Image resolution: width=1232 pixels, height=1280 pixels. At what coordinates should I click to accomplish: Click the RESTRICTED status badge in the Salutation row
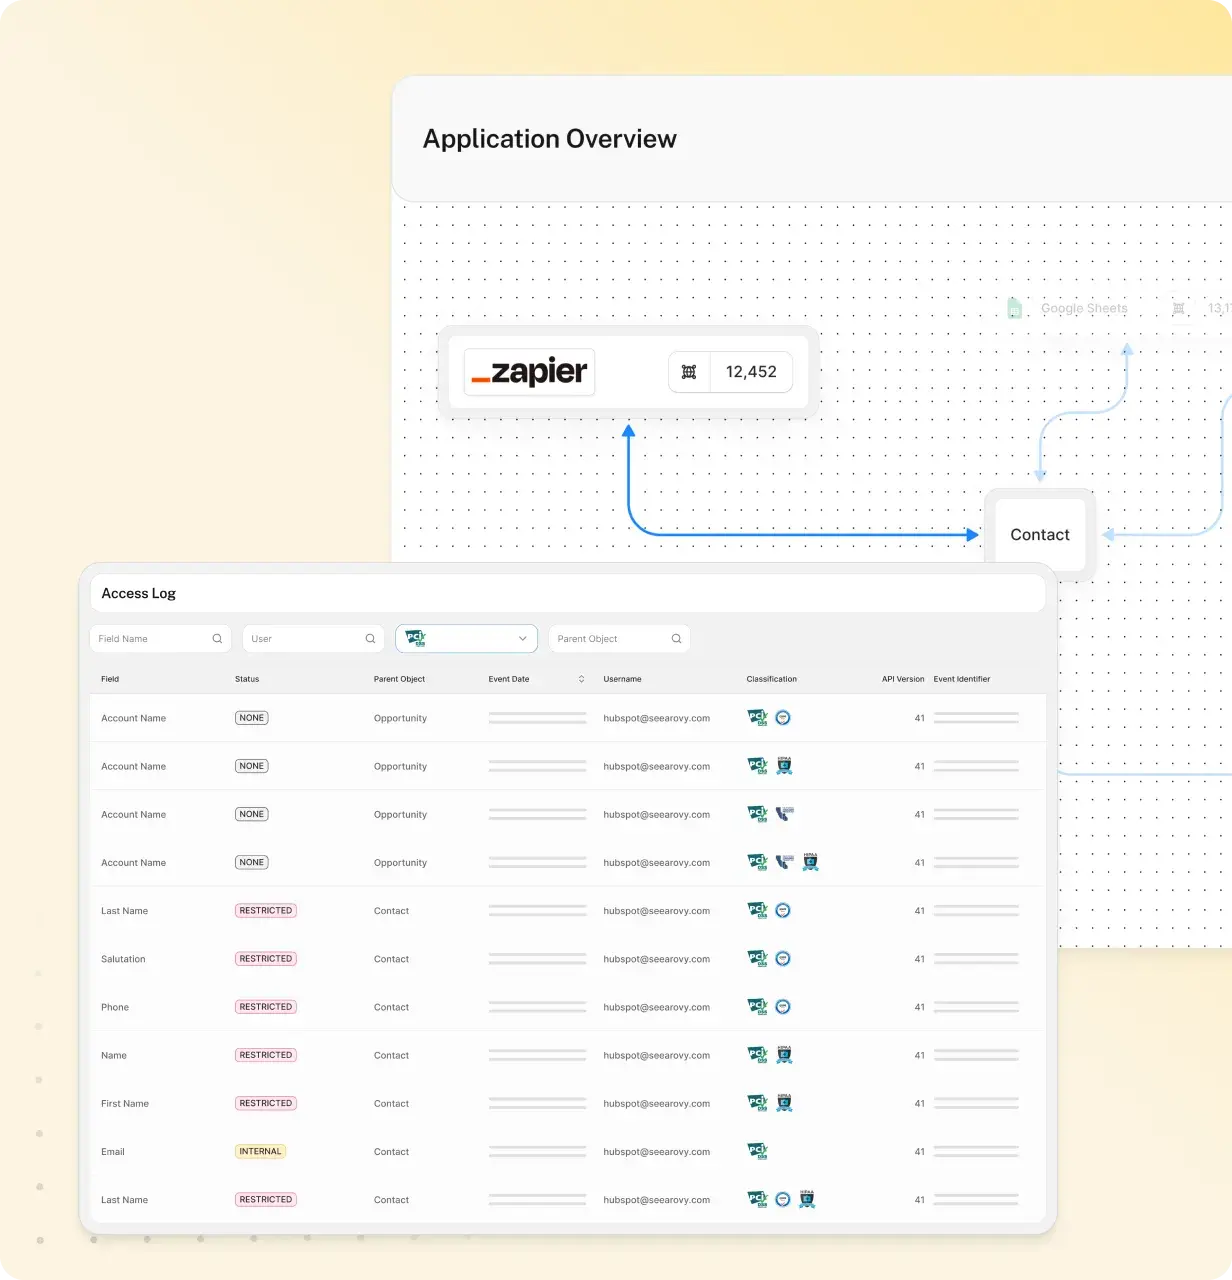(266, 959)
